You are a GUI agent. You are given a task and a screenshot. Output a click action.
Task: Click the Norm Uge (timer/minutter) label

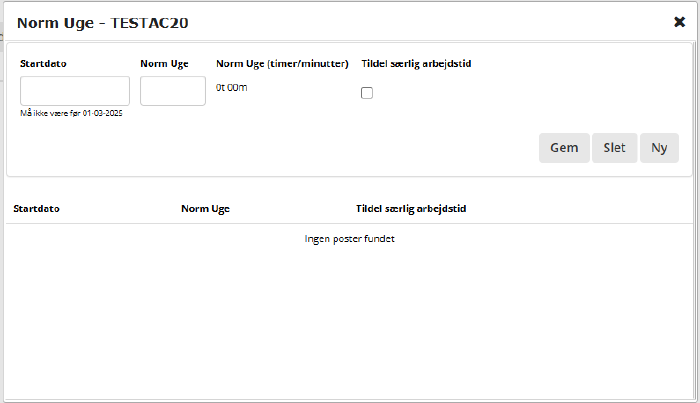point(281,64)
